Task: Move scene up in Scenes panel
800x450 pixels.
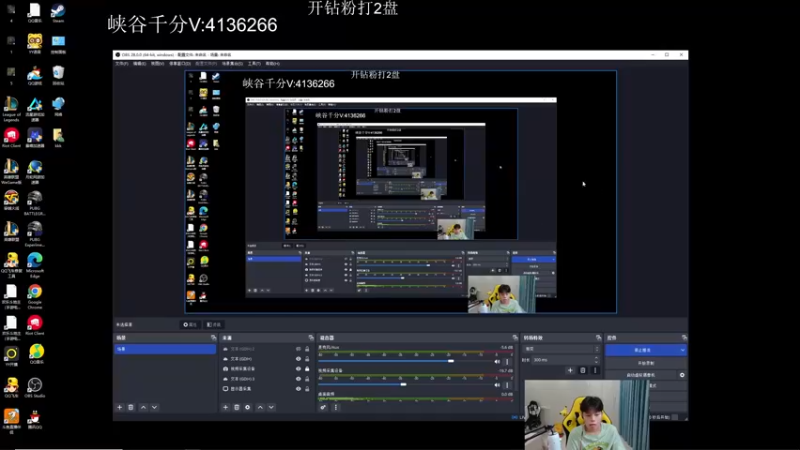Action: tap(143, 407)
